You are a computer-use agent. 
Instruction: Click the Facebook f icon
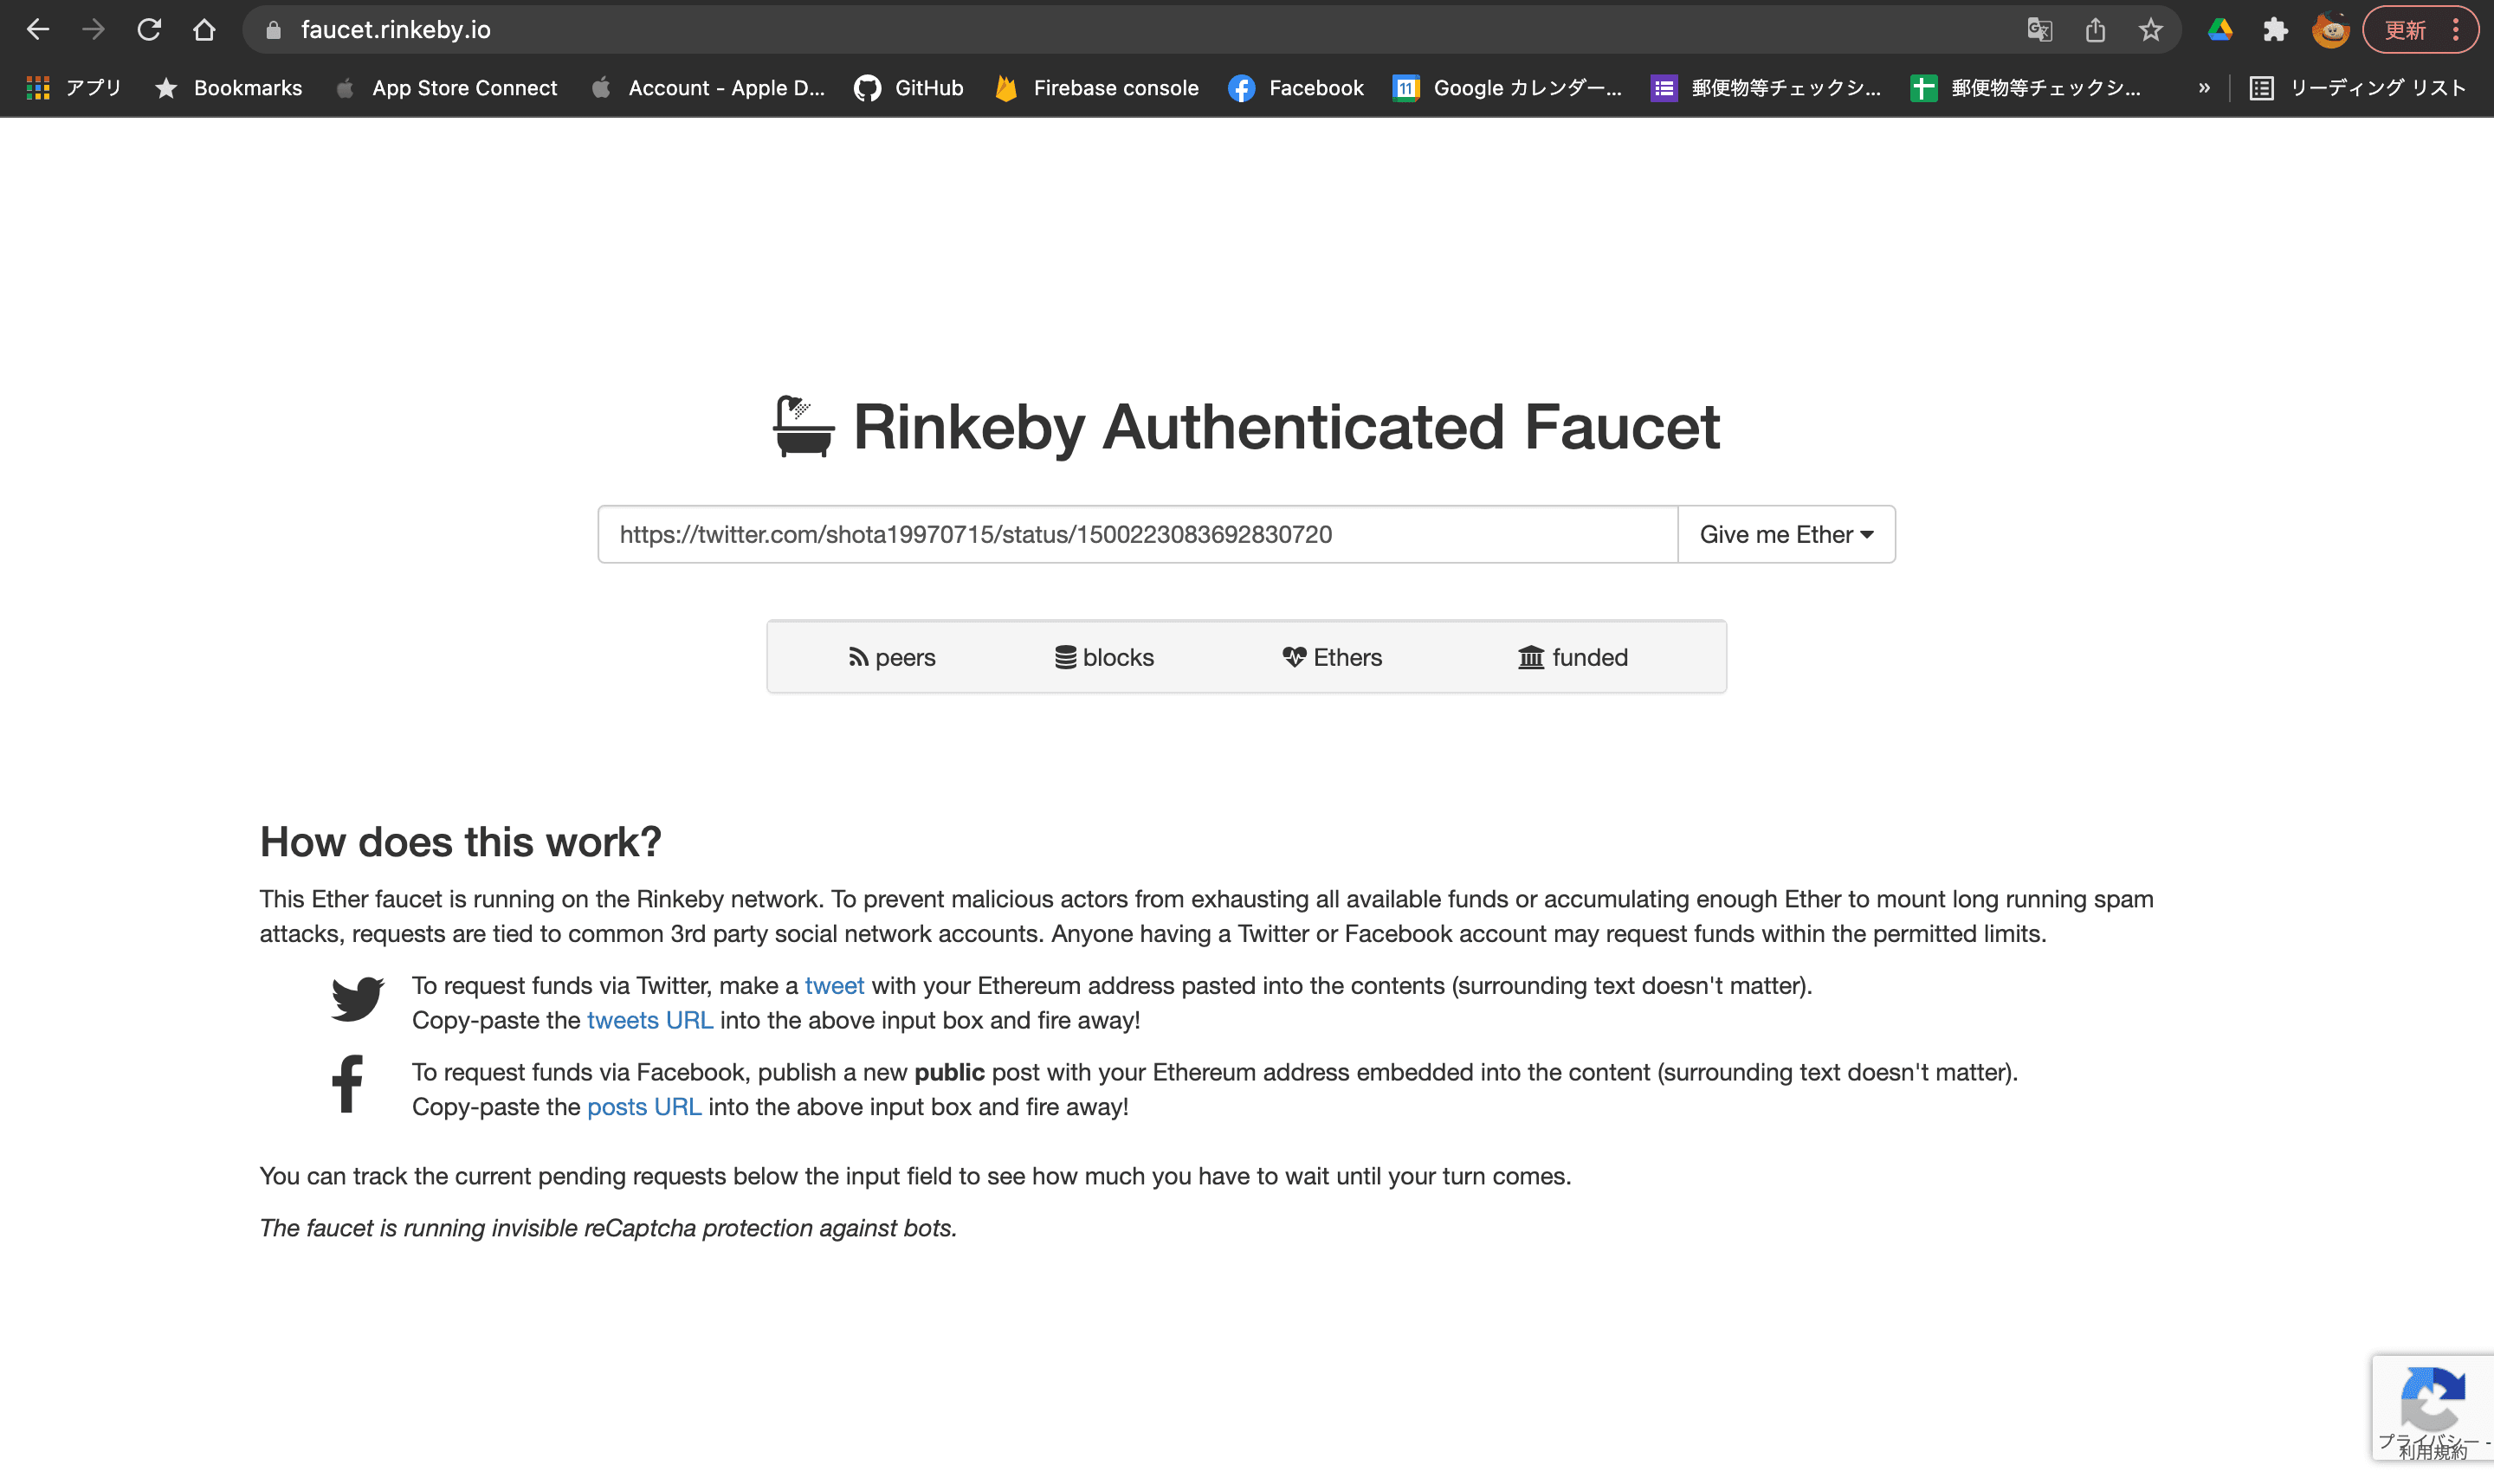tap(347, 1084)
